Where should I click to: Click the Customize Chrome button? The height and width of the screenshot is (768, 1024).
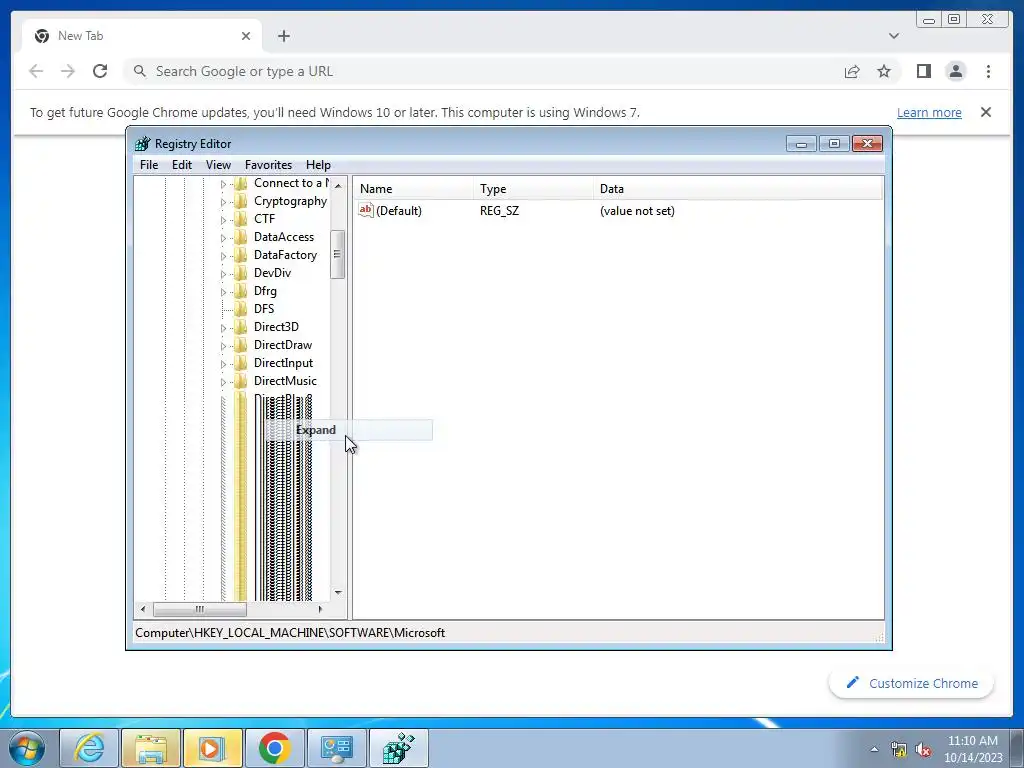pyautogui.click(x=911, y=683)
